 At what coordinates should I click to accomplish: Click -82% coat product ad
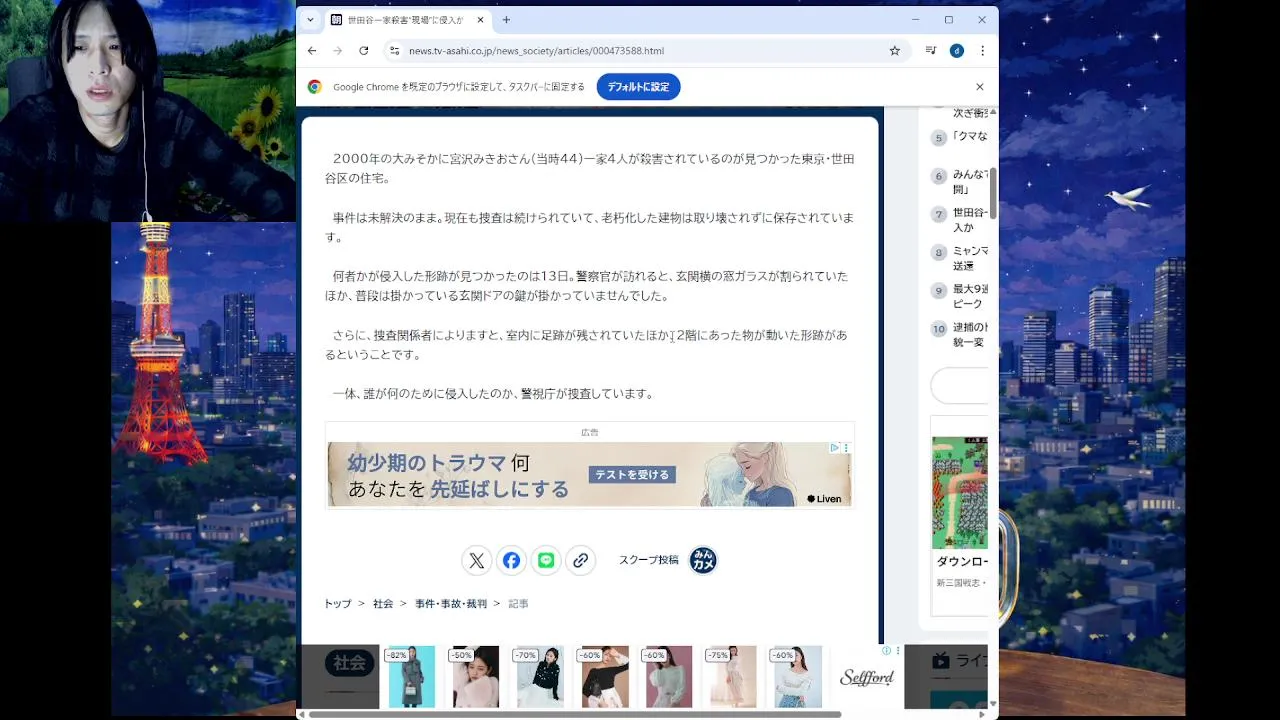pos(411,677)
